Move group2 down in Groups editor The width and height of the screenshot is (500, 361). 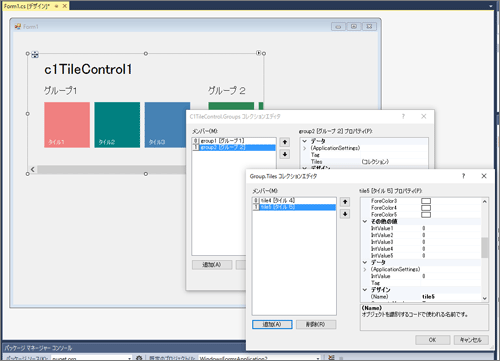click(285, 154)
